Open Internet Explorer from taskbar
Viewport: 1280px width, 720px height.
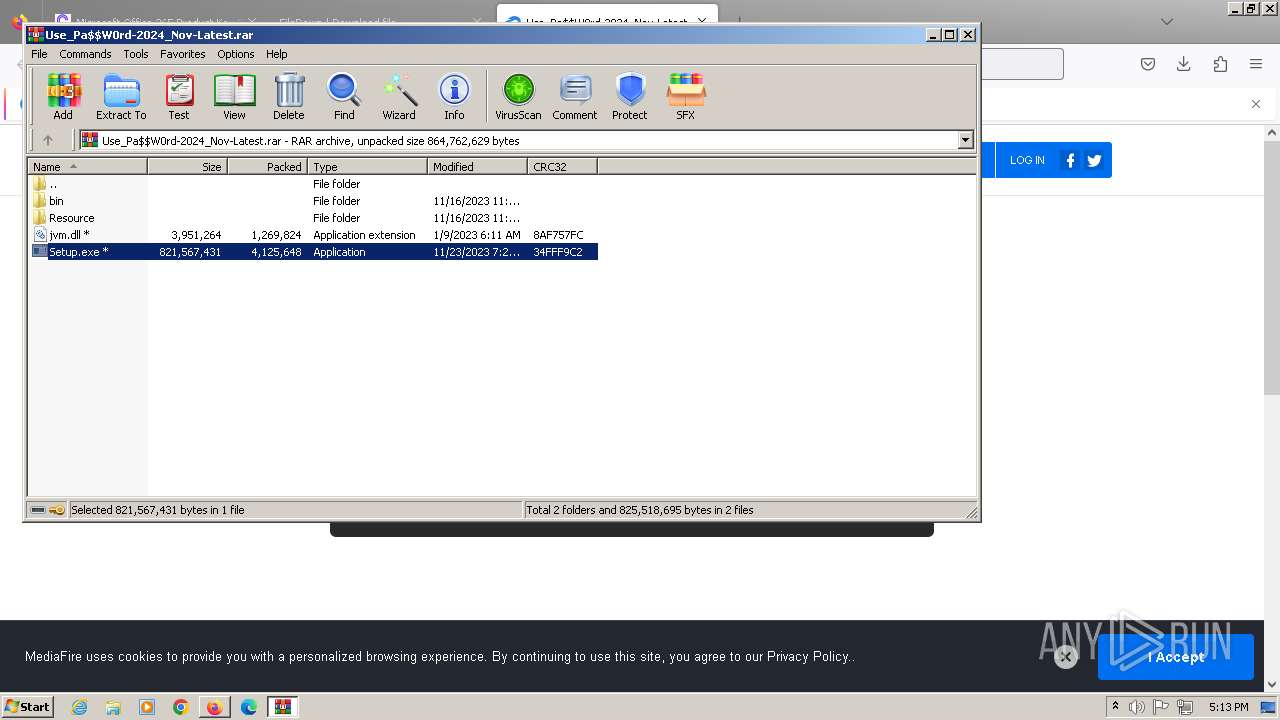(79, 707)
